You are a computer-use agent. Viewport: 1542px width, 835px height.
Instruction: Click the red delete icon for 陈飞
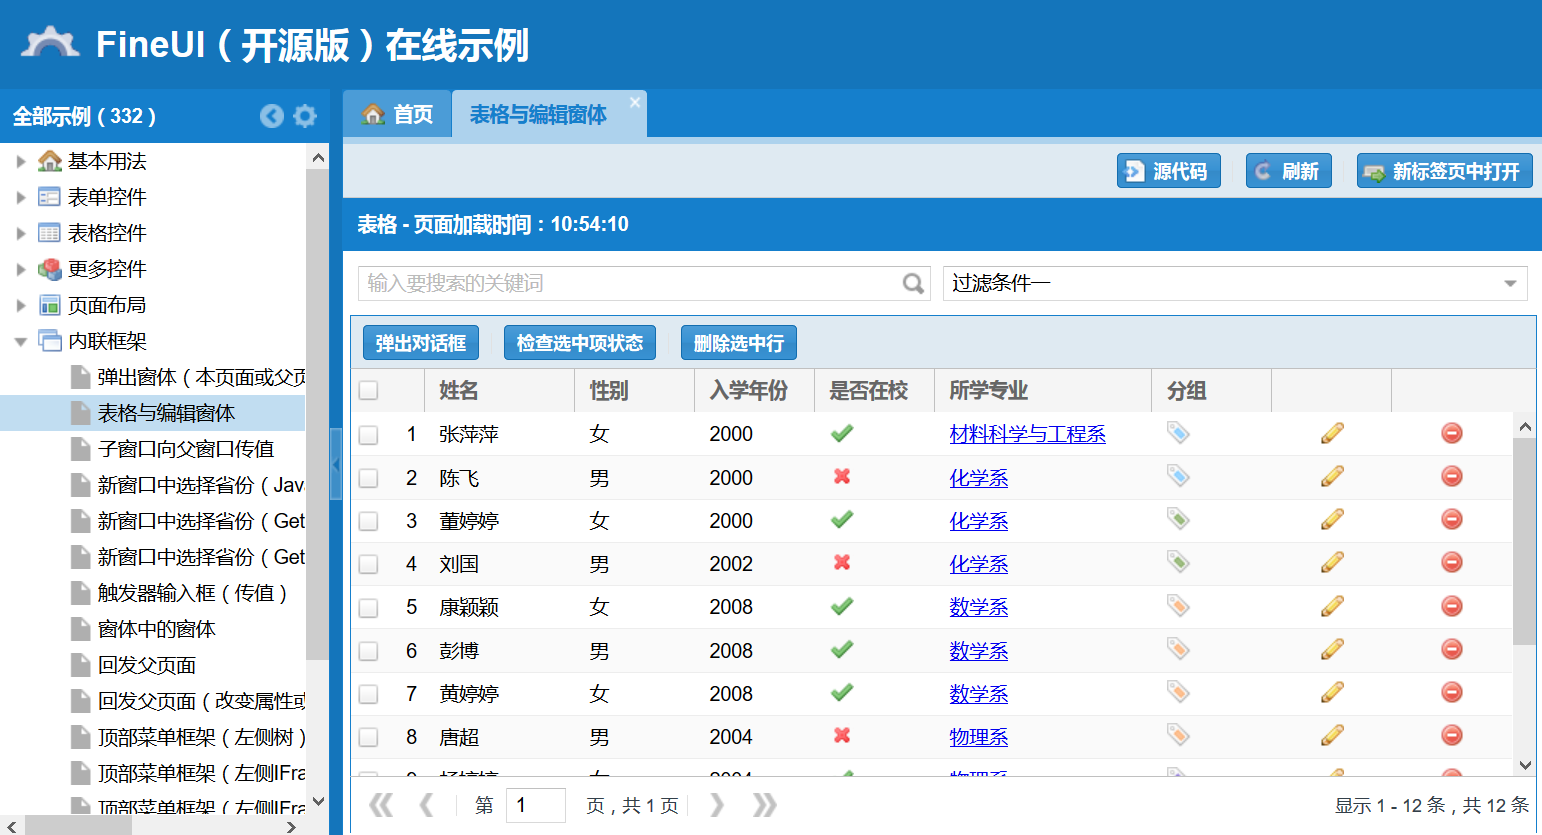(1452, 477)
